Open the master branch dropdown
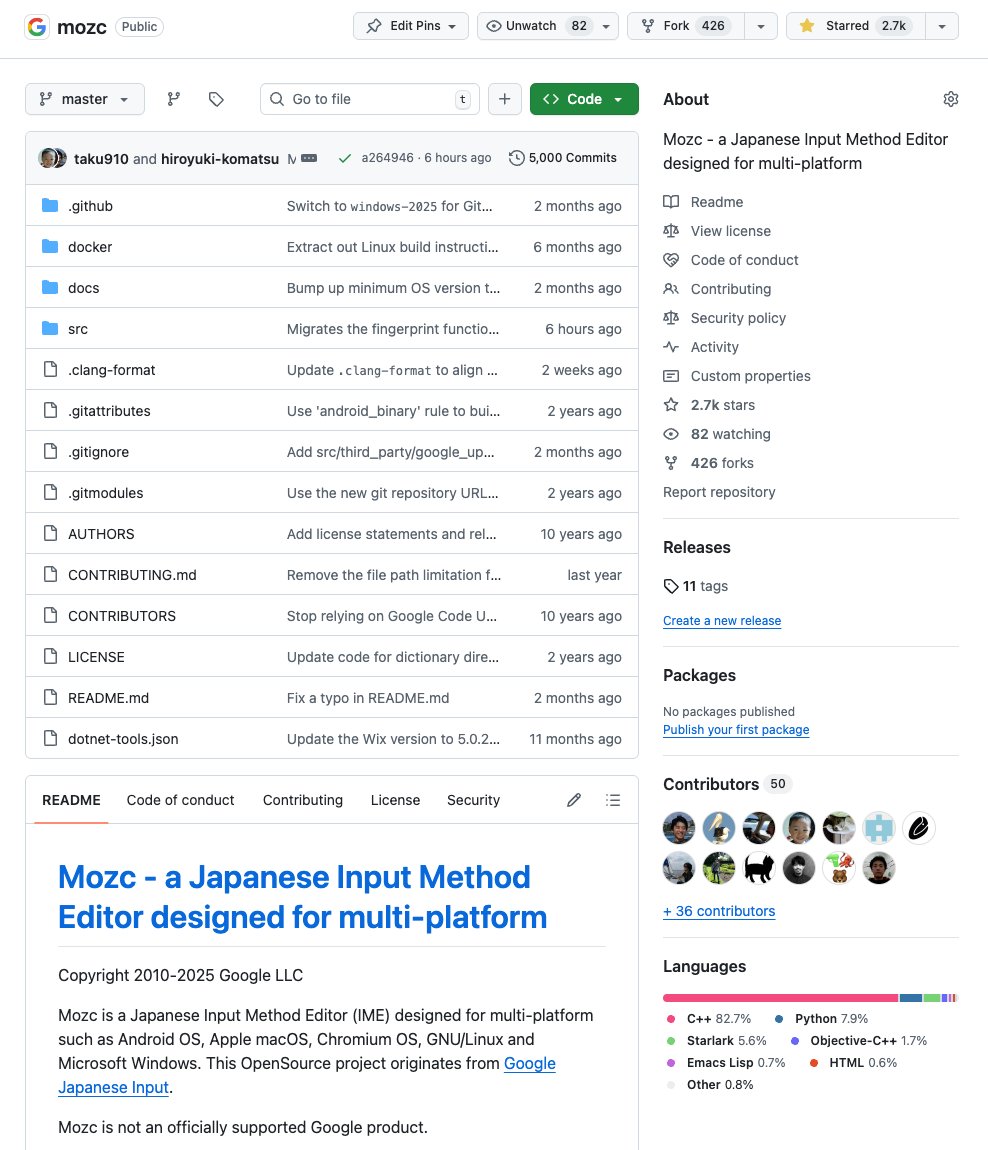Screen dimensions: 988x1150 pos(85,99)
